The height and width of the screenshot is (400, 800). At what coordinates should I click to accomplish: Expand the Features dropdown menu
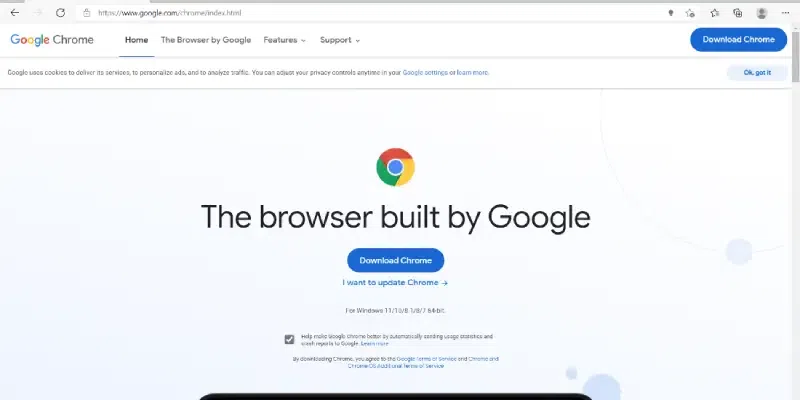coord(285,40)
